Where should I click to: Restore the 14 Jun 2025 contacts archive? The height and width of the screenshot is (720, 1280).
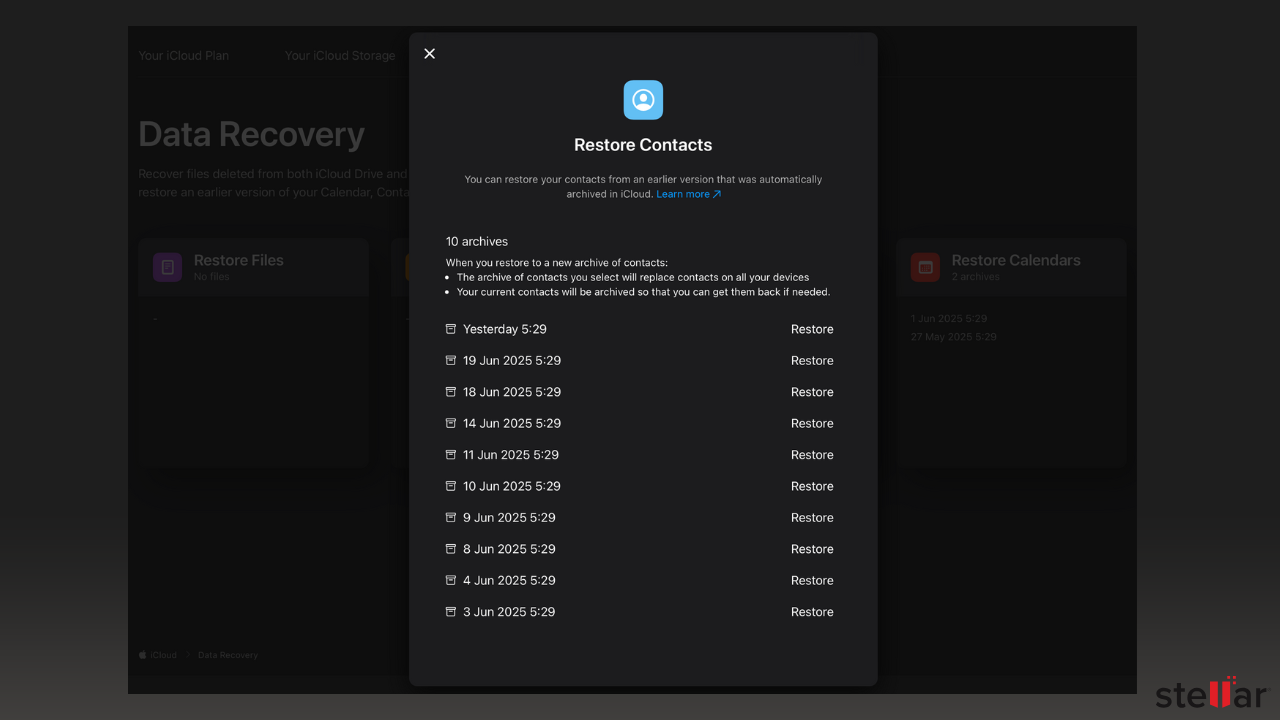pyautogui.click(x=812, y=423)
